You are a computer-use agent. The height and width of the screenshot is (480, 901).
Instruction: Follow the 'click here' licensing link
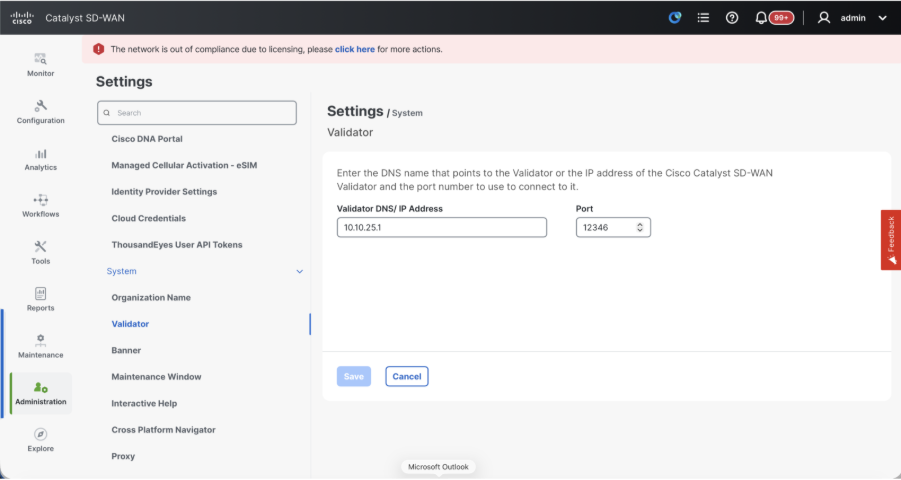click(x=355, y=49)
